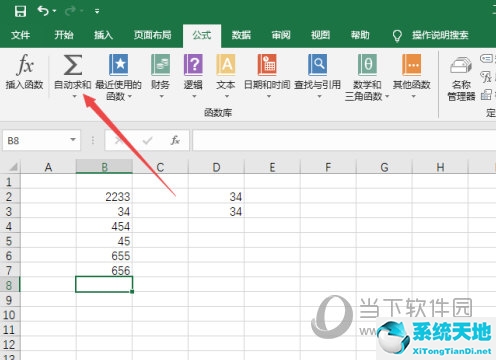Select column A header
Image resolution: width=496 pixels, height=360 pixels.
[x=48, y=167]
